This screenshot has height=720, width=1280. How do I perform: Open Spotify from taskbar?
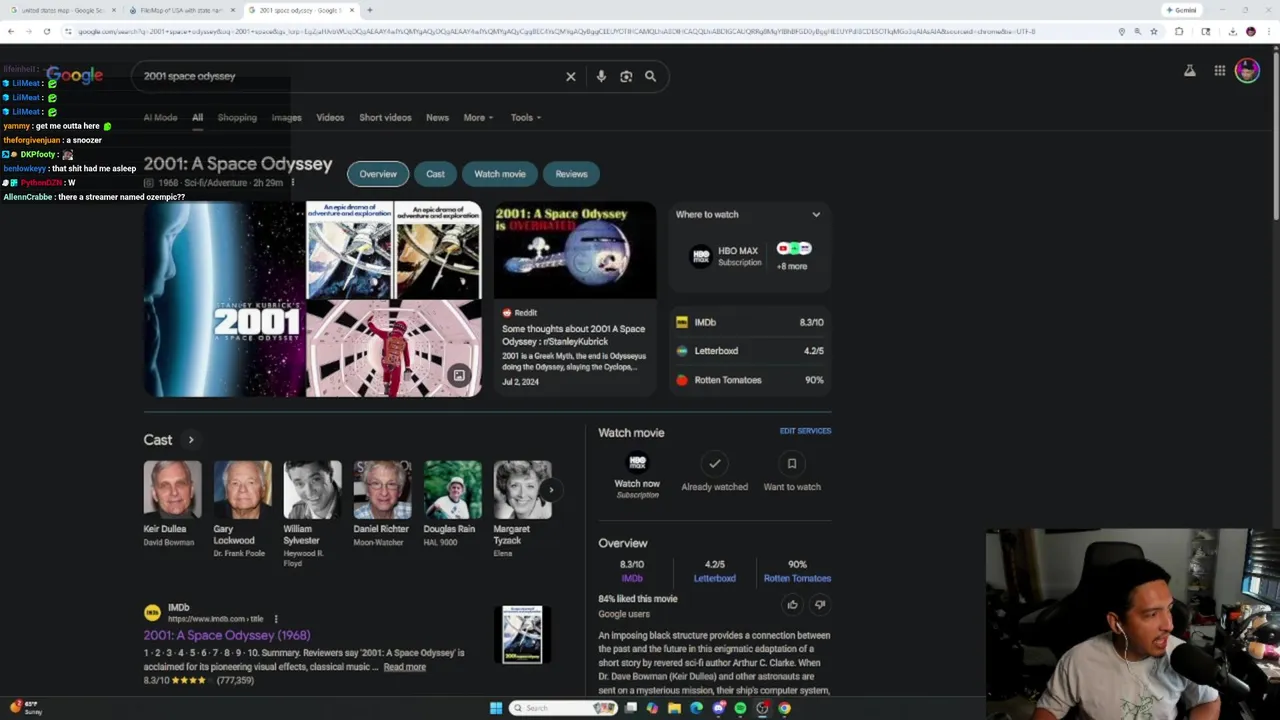click(x=740, y=708)
